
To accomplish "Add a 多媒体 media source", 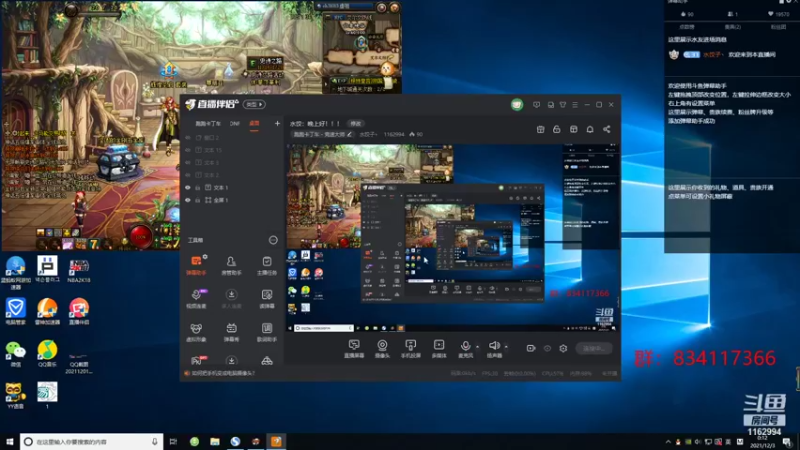I will point(439,349).
